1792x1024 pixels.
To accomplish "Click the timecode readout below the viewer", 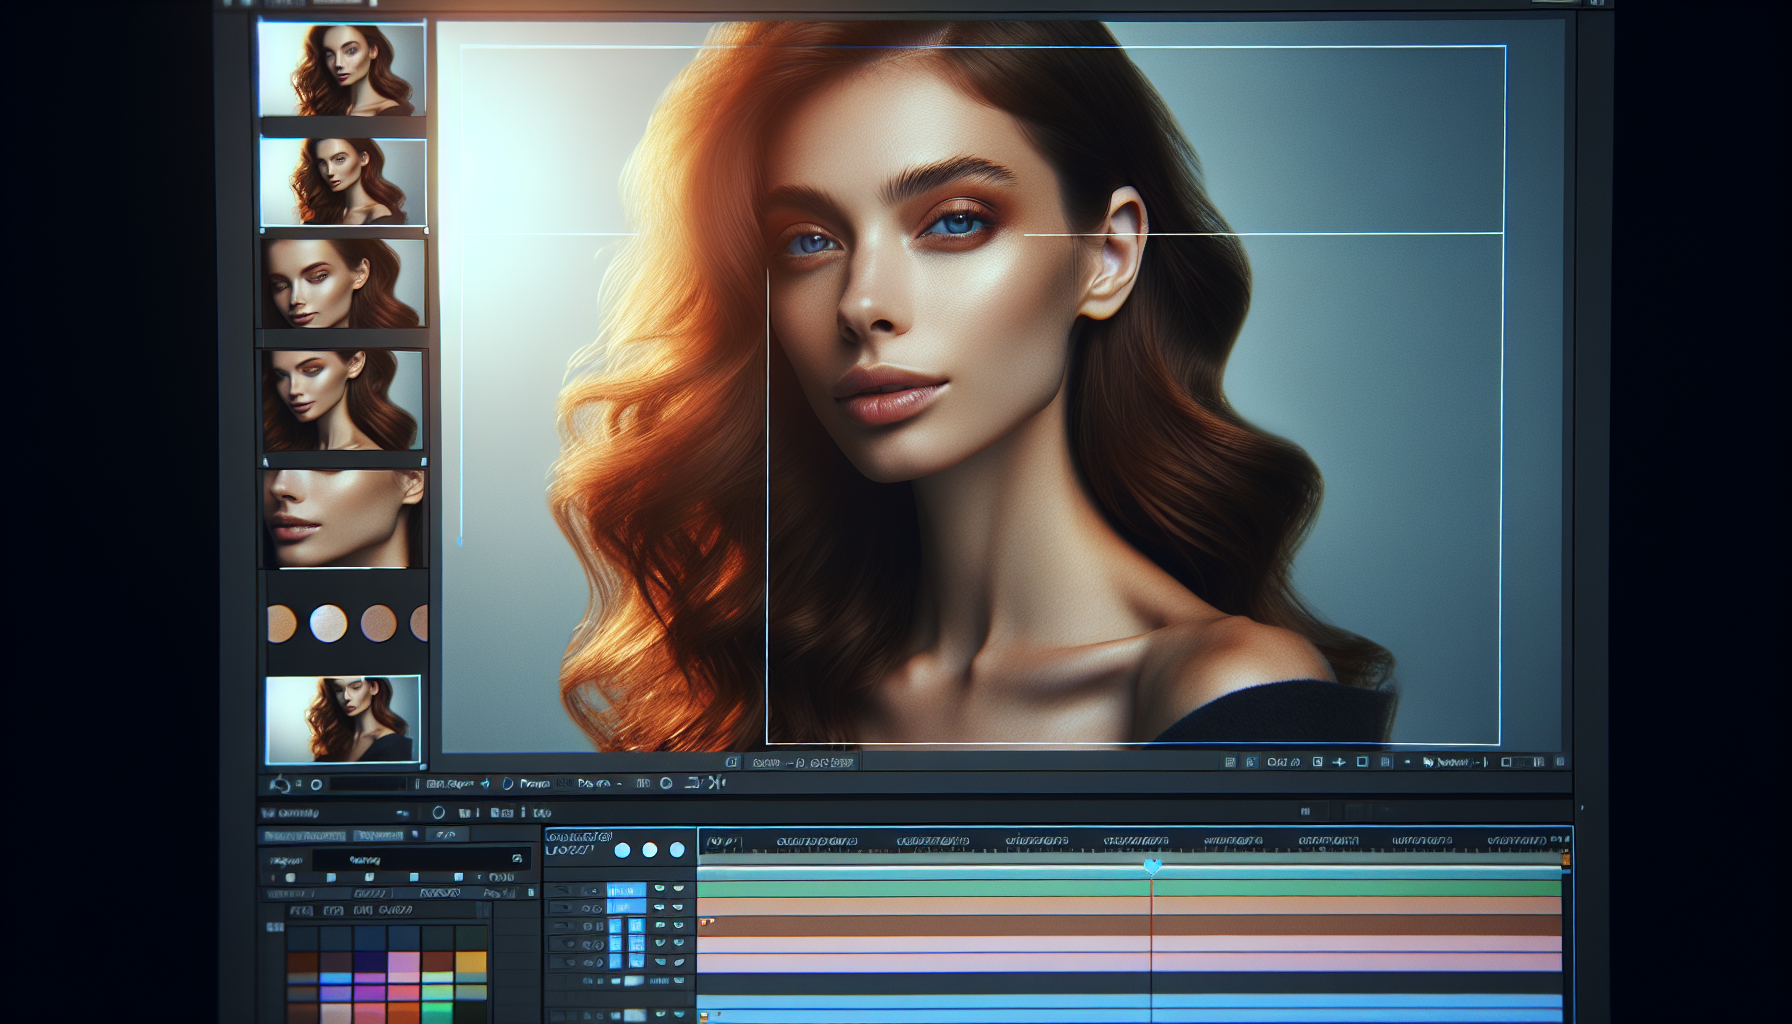I will click(804, 762).
